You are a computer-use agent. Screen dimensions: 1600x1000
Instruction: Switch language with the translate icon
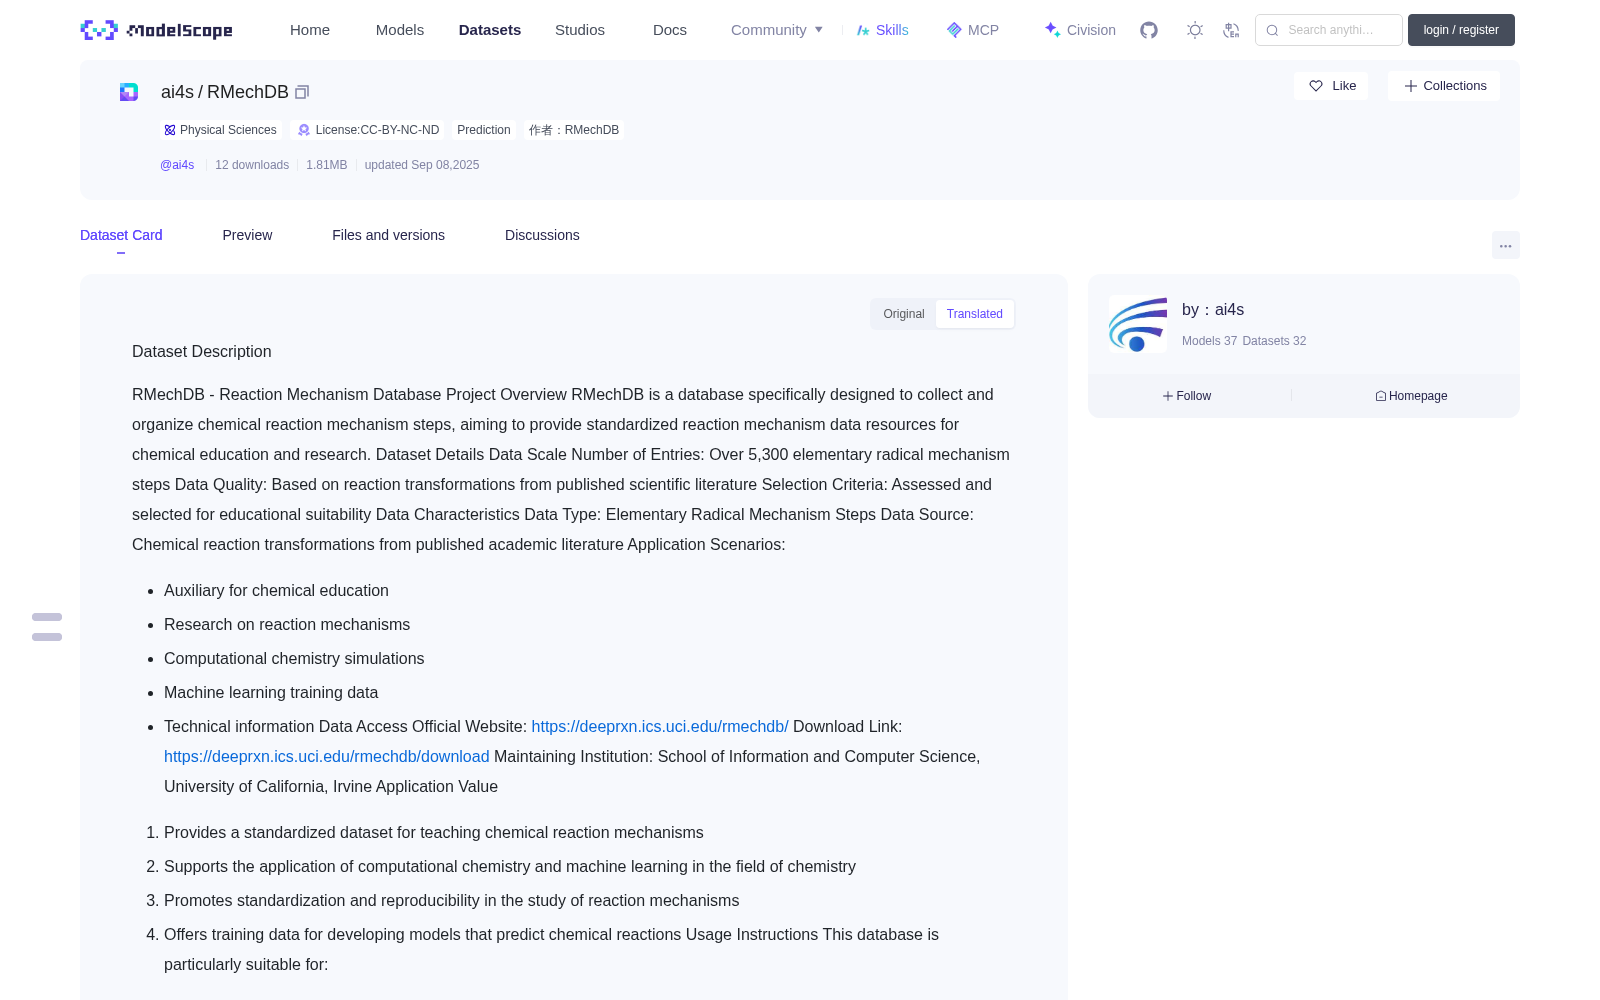click(1232, 30)
